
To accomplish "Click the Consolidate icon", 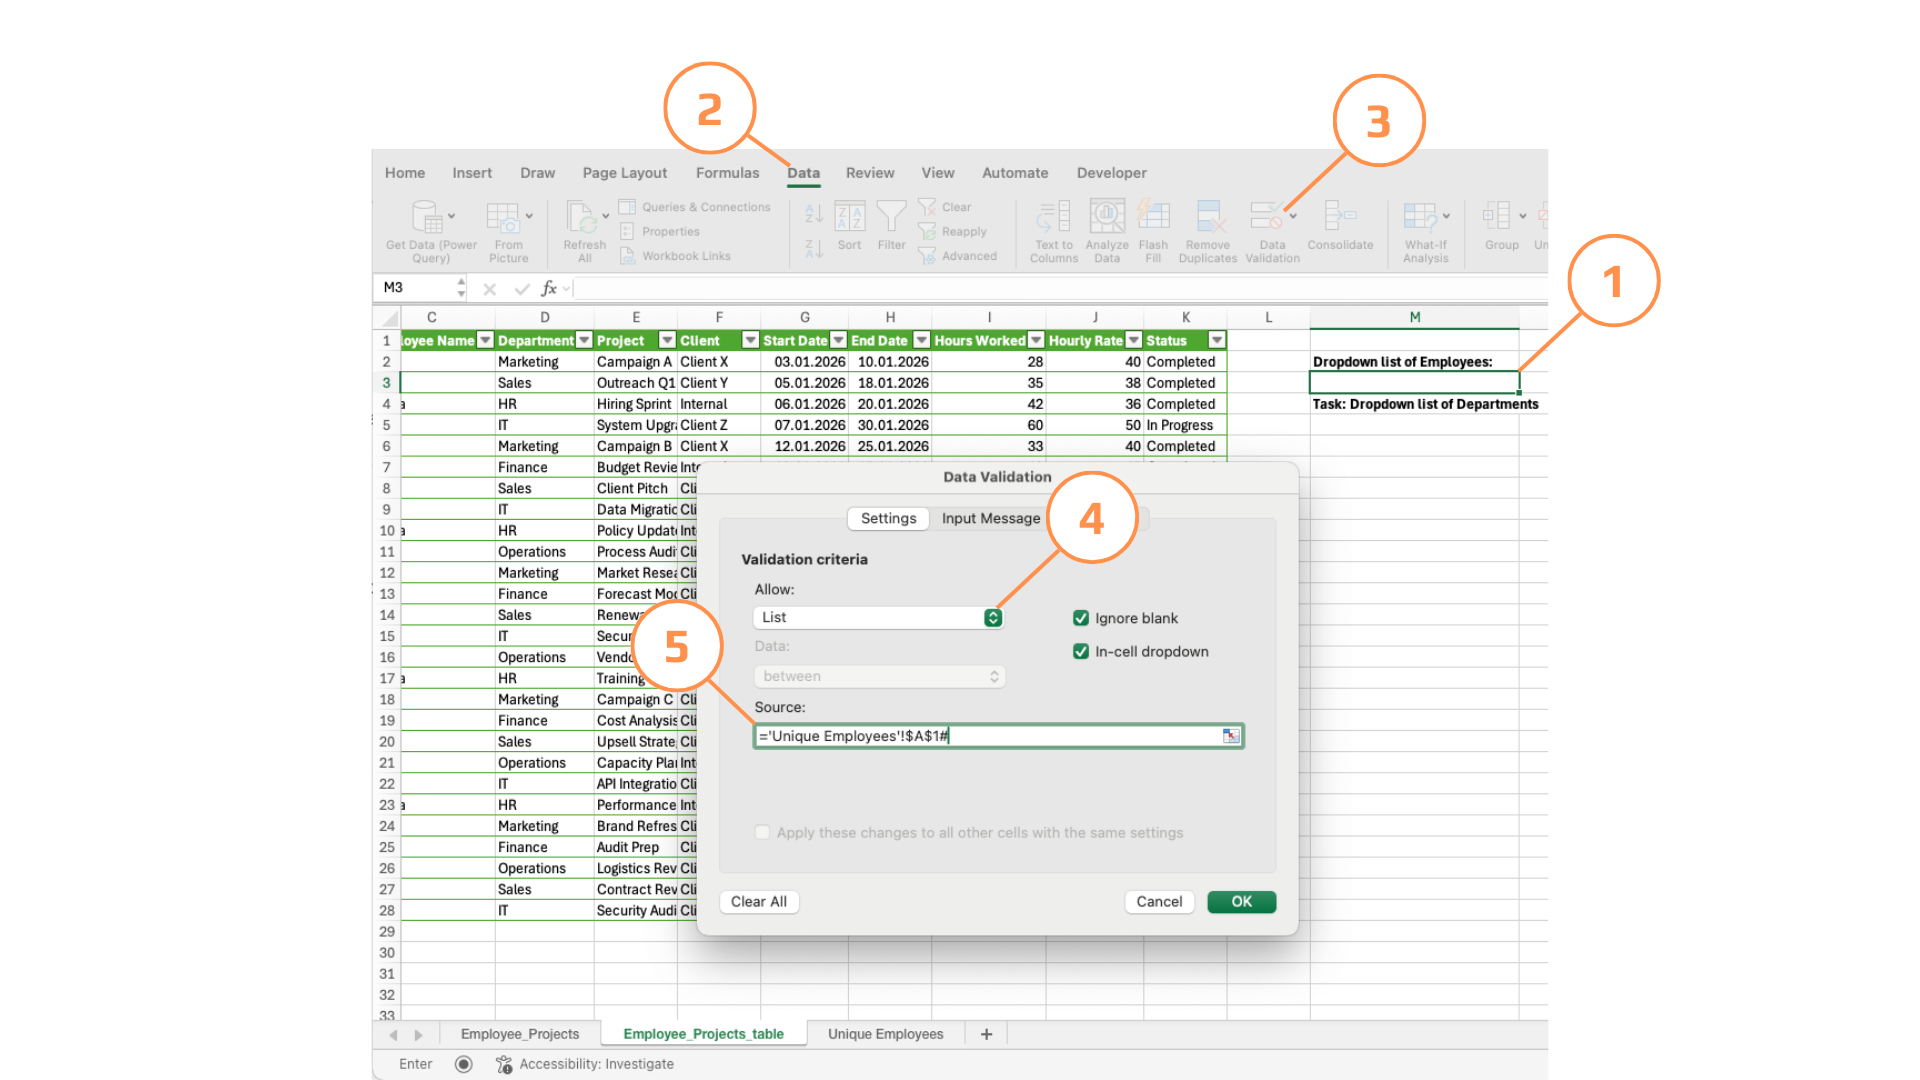I will click(1339, 217).
